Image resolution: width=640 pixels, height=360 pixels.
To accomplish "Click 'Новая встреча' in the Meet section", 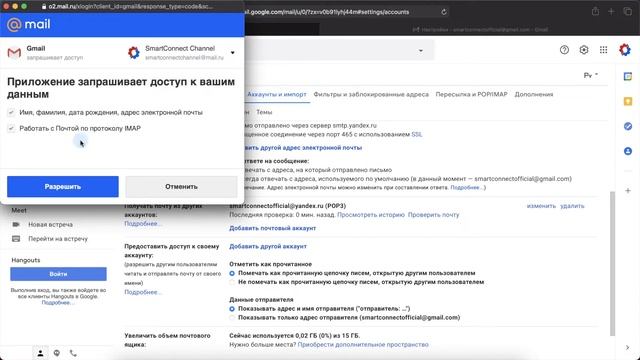I will 50,224.
